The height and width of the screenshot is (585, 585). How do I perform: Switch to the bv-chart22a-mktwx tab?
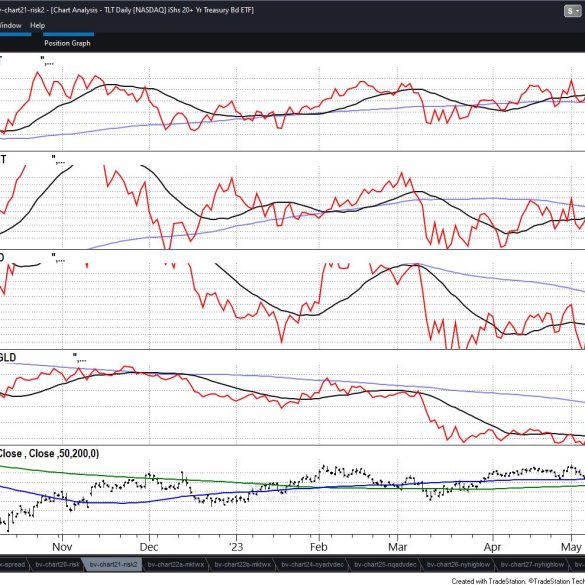[x=175, y=564]
